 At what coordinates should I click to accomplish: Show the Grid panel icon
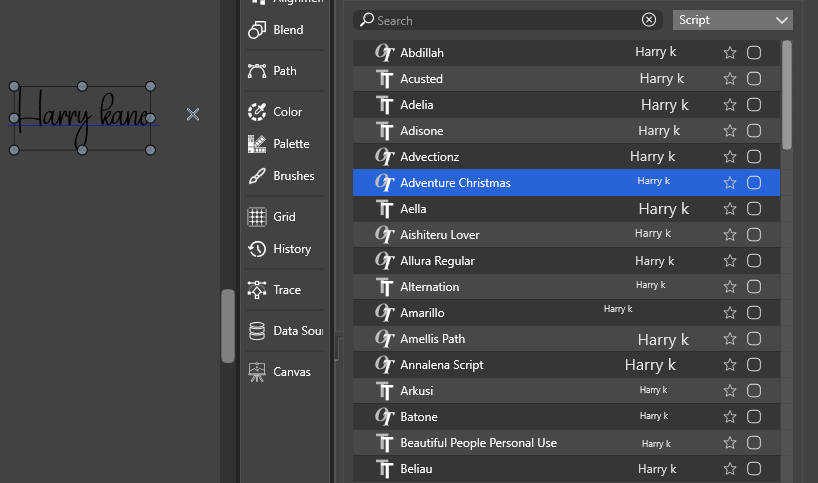pos(257,217)
